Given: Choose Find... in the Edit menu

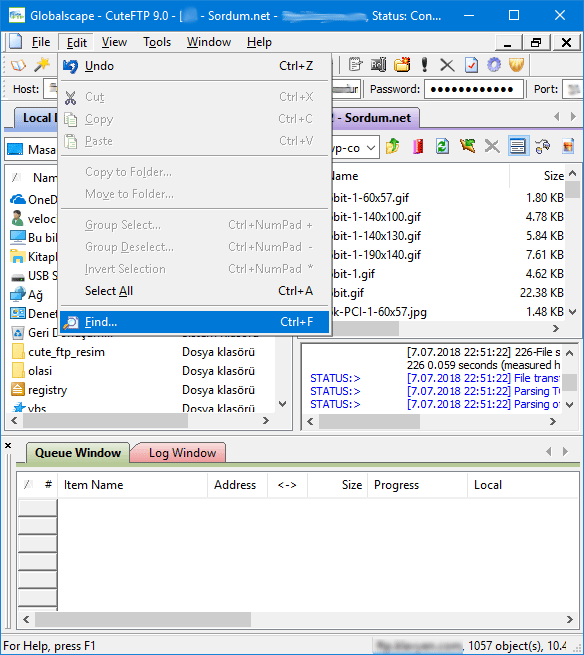Looking at the screenshot, I should pyautogui.click(x=195, y=322).
